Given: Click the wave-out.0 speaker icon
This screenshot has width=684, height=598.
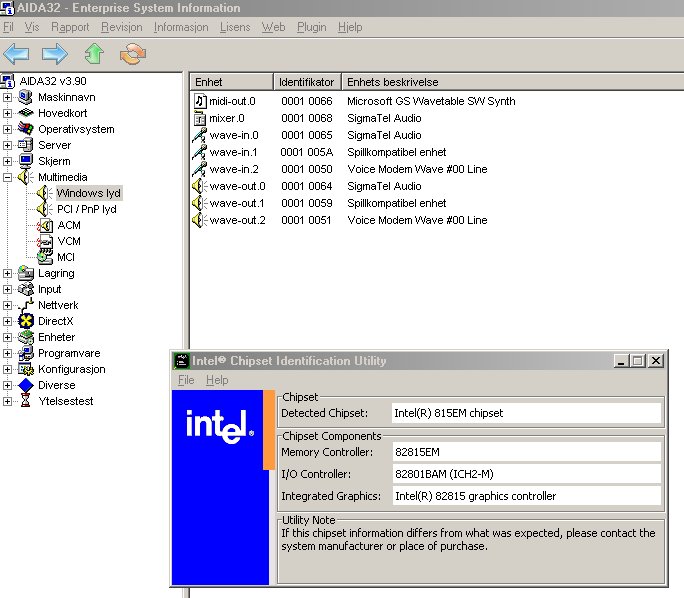Looking at the screenshot, I should 200,186.
